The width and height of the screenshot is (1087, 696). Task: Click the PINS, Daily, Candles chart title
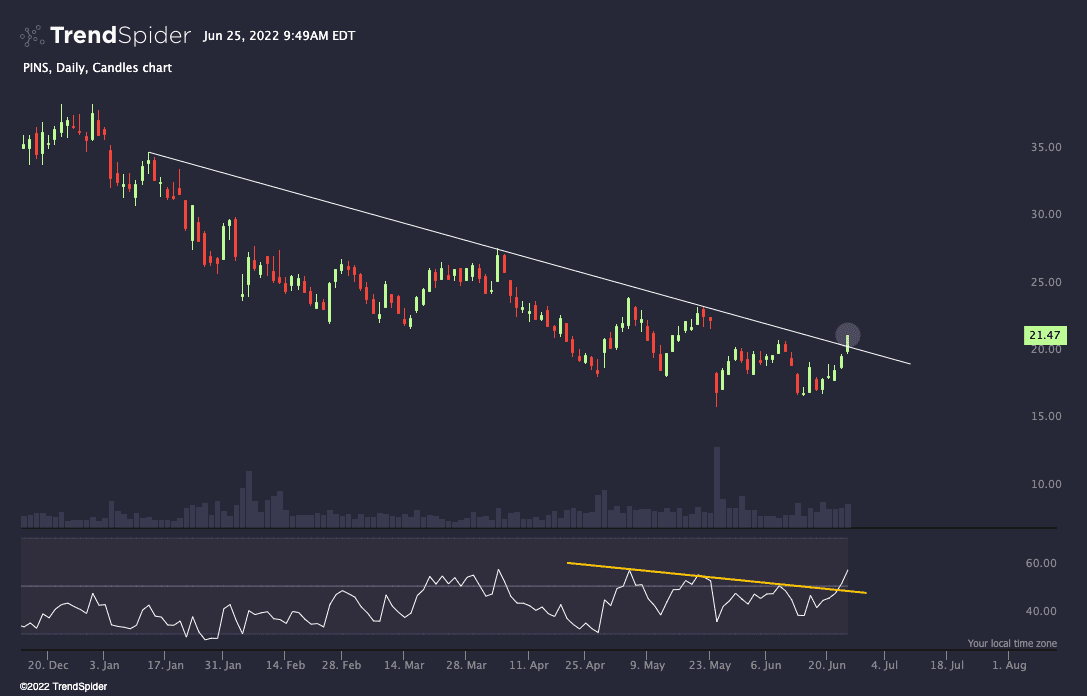97,68
